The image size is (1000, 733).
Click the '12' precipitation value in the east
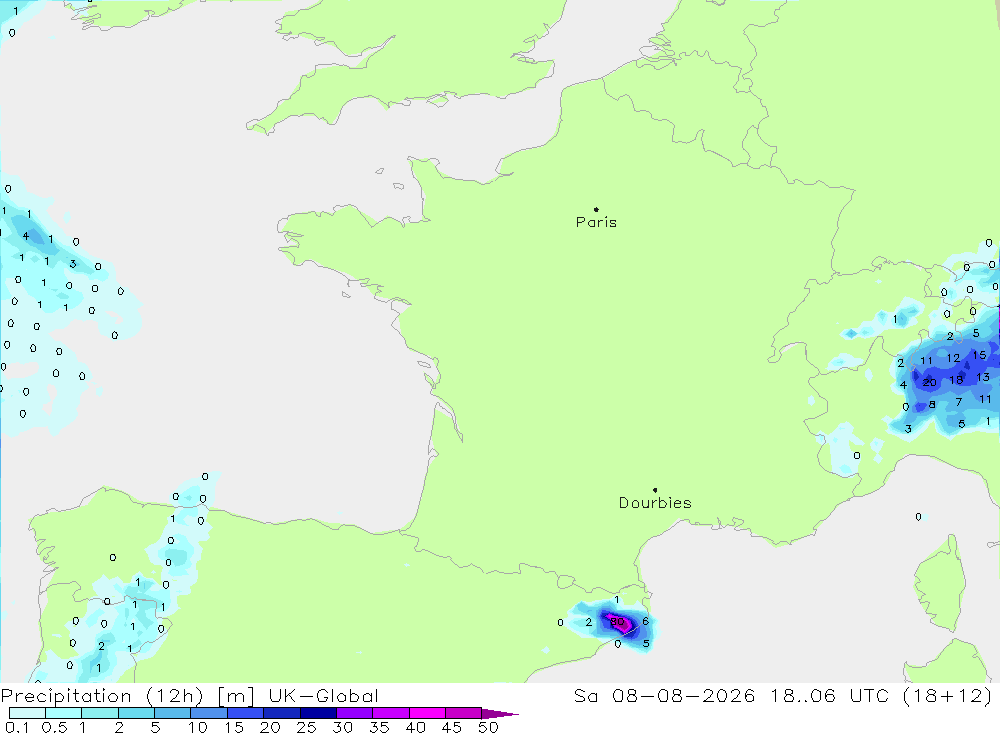point(953,358)
